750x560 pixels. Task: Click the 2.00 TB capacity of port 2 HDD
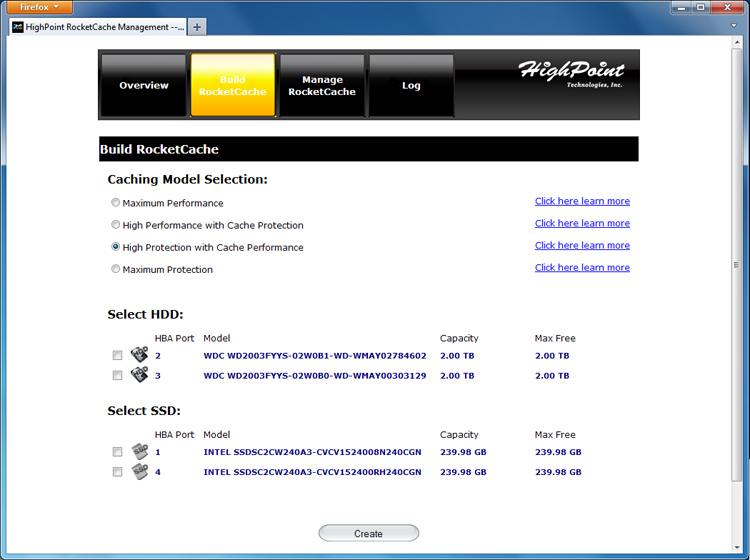pyautogui.click(x=457, y=356)
